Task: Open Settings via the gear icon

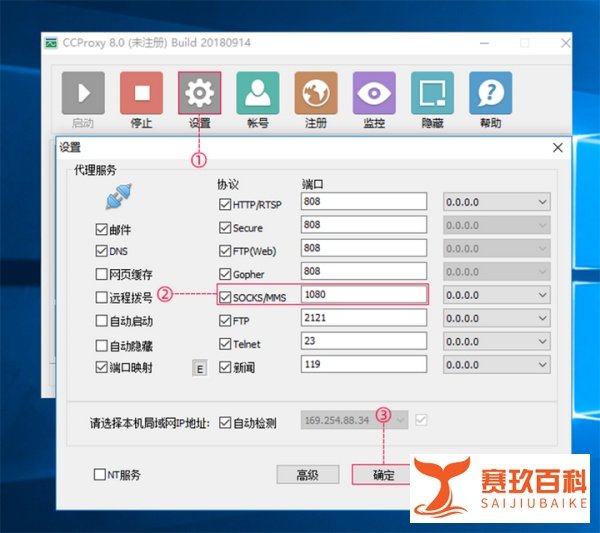Action: pos(199,93)
